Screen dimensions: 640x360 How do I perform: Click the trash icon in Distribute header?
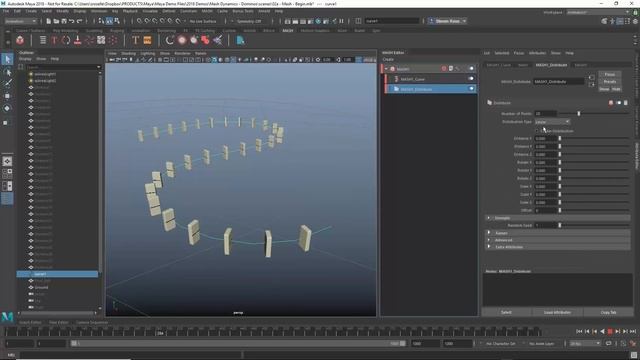click(626, 103)
